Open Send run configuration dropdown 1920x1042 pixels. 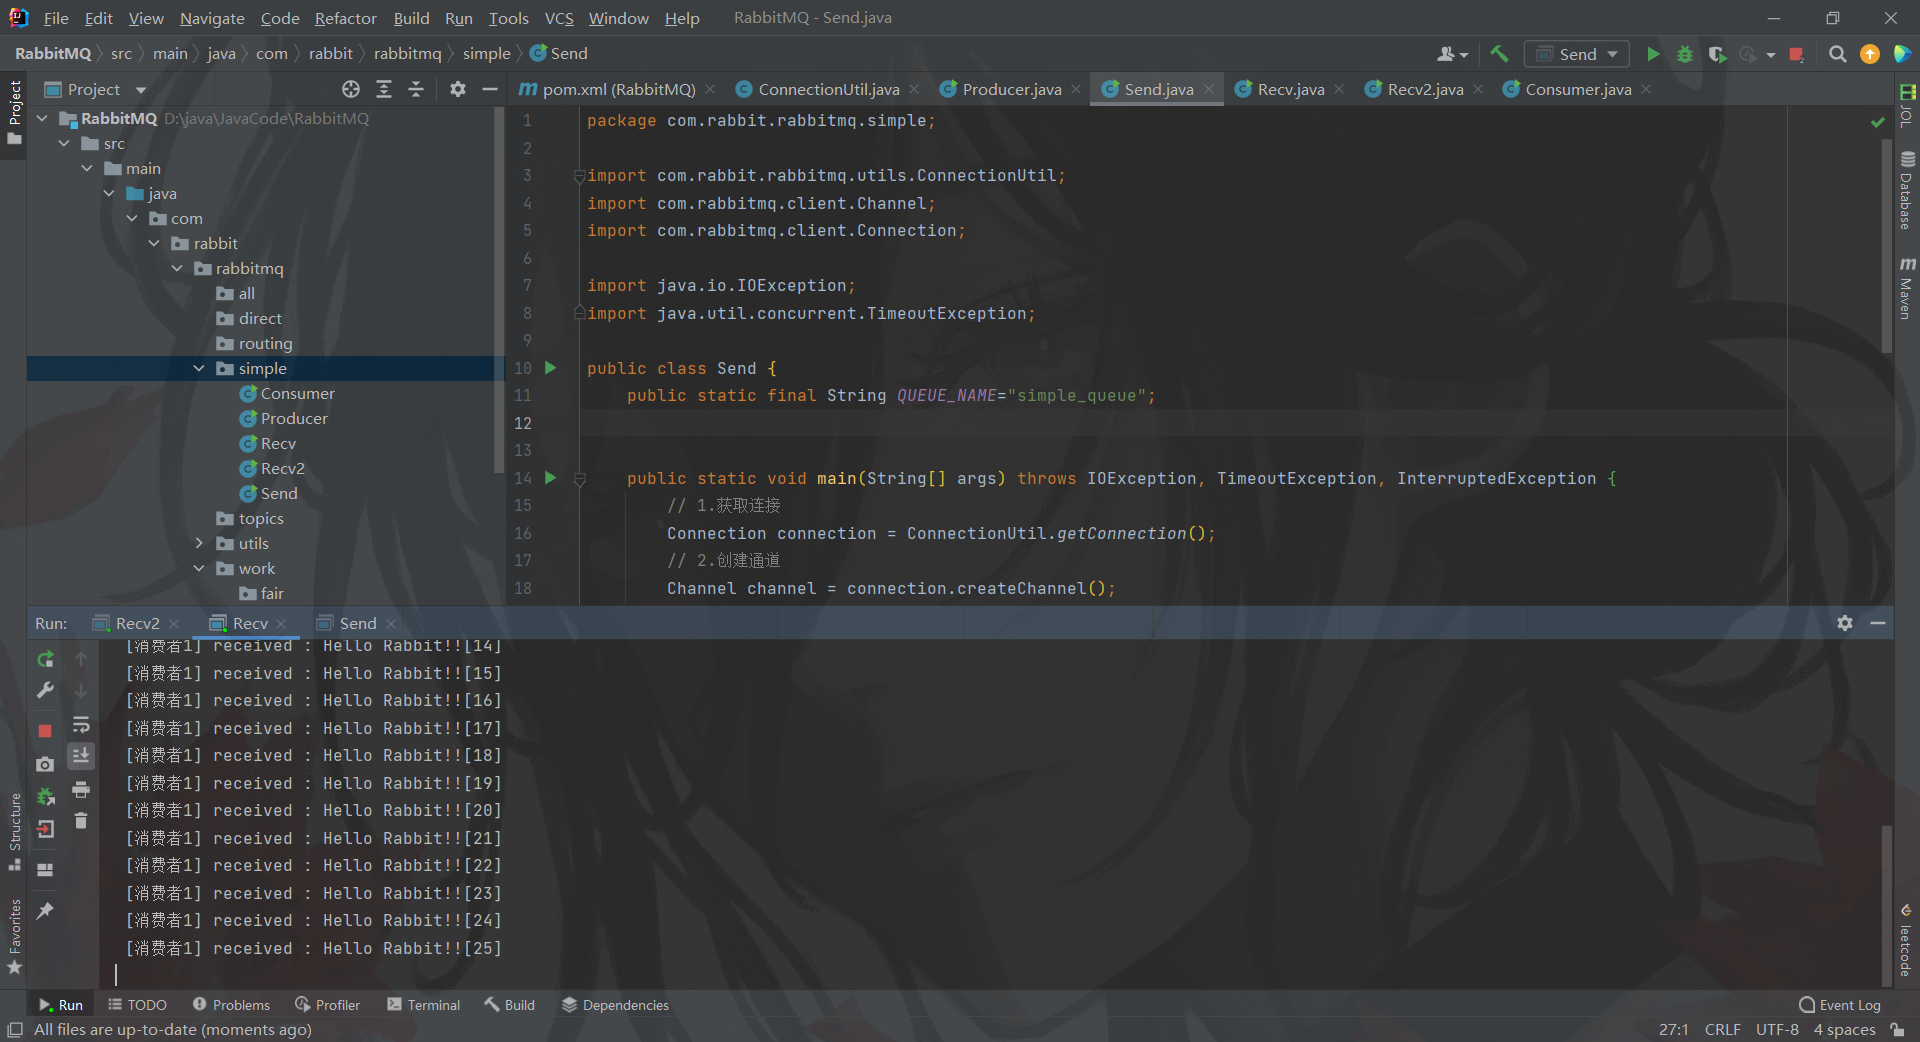(x=1576, y=54)
